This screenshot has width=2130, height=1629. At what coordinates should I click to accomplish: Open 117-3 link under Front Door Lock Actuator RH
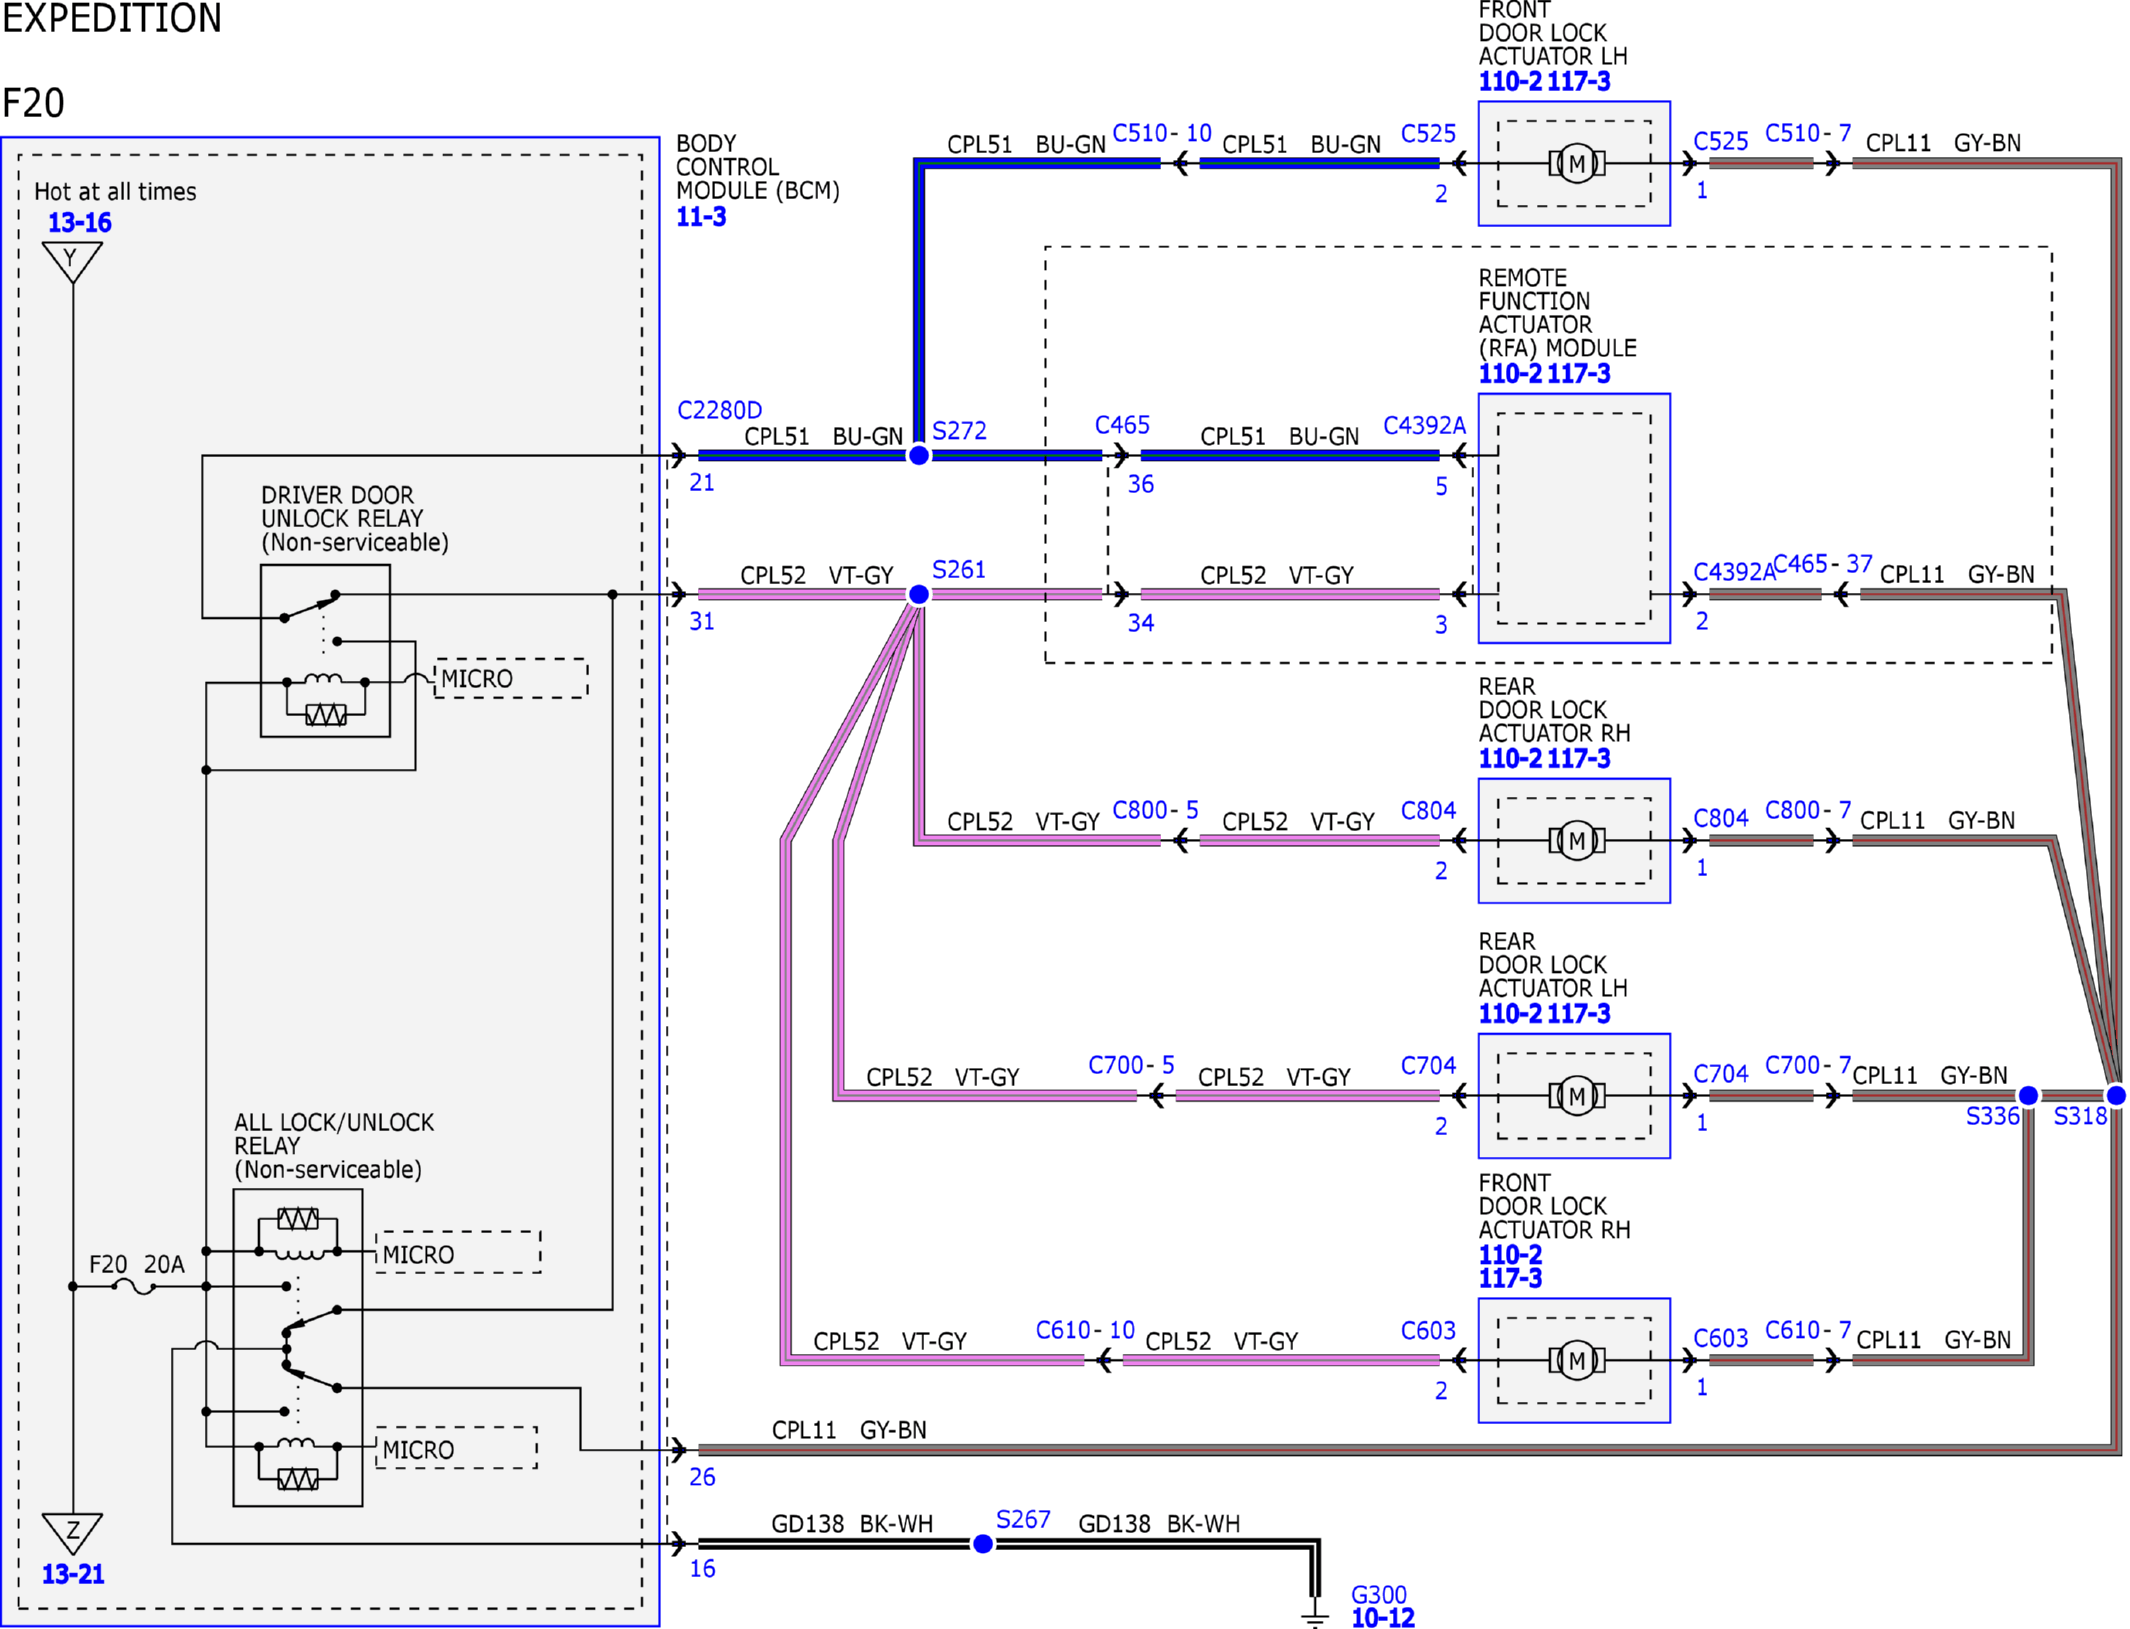pos(1510,1279)
